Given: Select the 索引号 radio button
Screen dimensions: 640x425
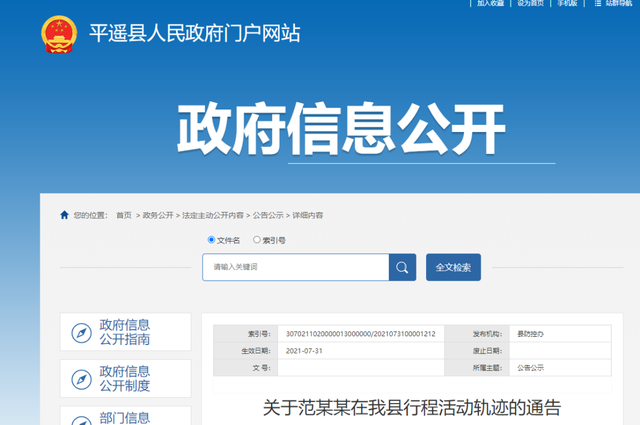Looking at the screenshot, I should (x=257, y=240).
